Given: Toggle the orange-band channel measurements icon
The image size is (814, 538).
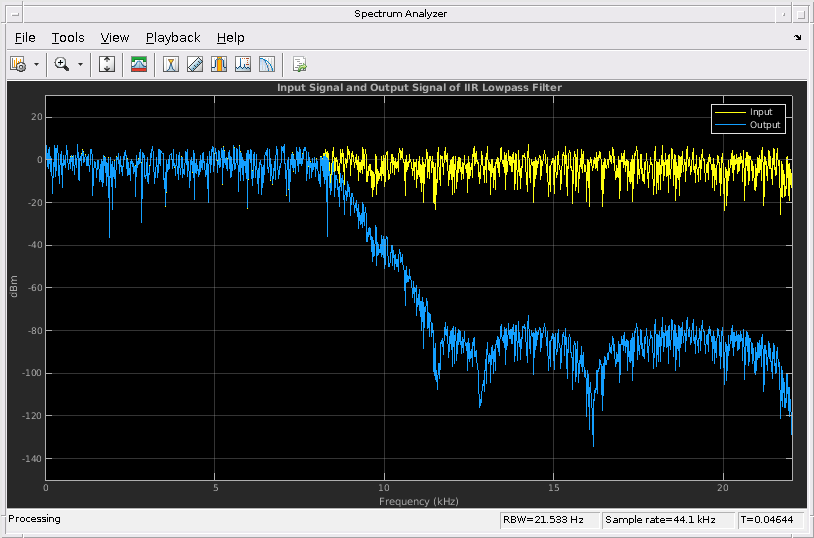Looking at the screenshot, I should click(219, 64).
